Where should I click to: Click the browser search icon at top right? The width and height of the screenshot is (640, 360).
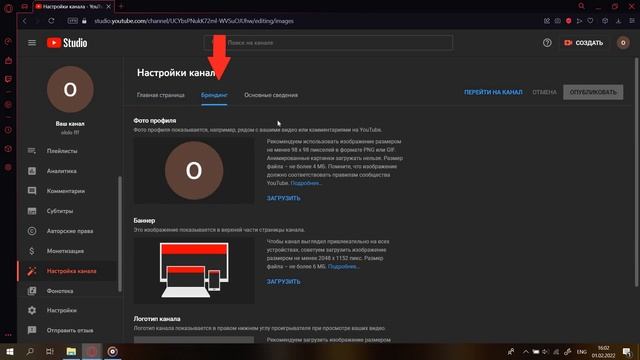[582, 6]
